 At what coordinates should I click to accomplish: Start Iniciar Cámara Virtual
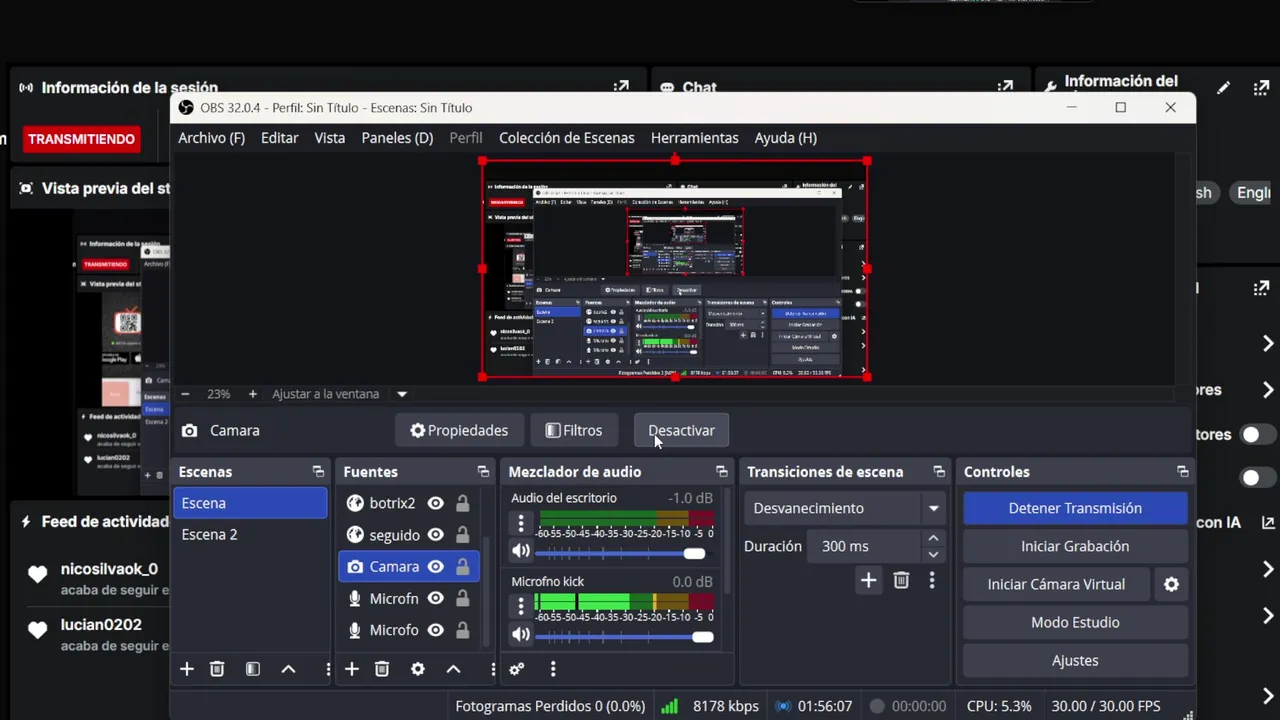1056,584
